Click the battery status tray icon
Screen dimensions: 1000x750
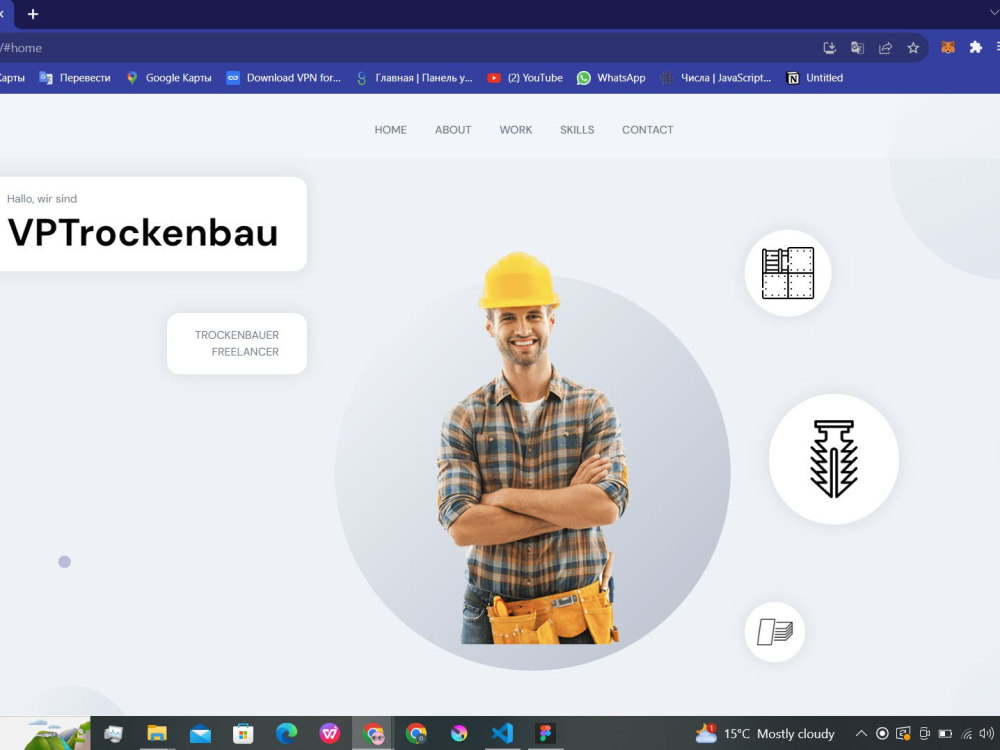pos(945,733)
